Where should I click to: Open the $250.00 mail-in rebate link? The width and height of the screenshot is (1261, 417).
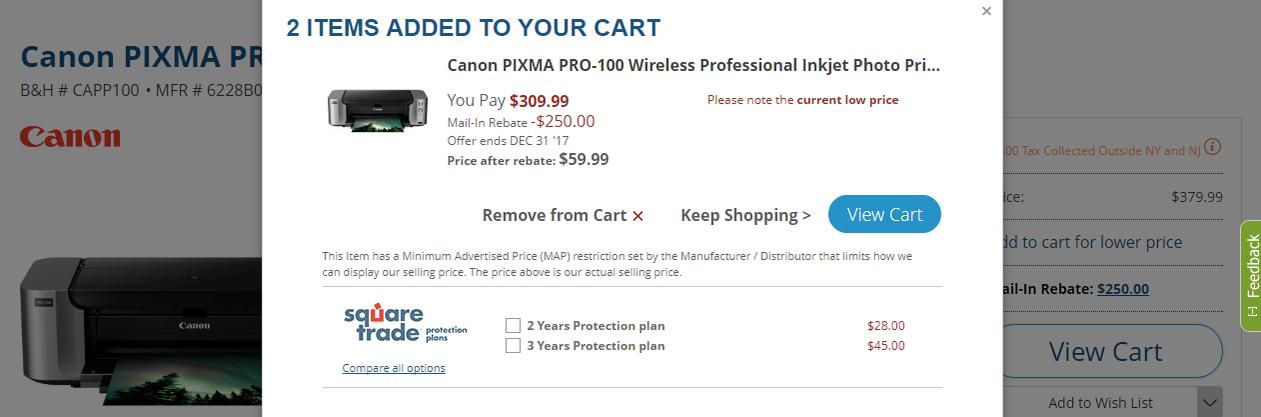click(x=1122, y=289)
